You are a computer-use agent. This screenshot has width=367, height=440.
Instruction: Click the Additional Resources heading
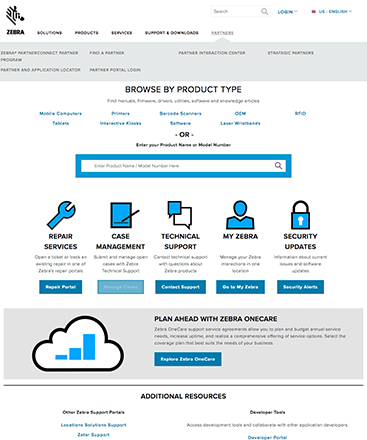[x=183, y=396]
